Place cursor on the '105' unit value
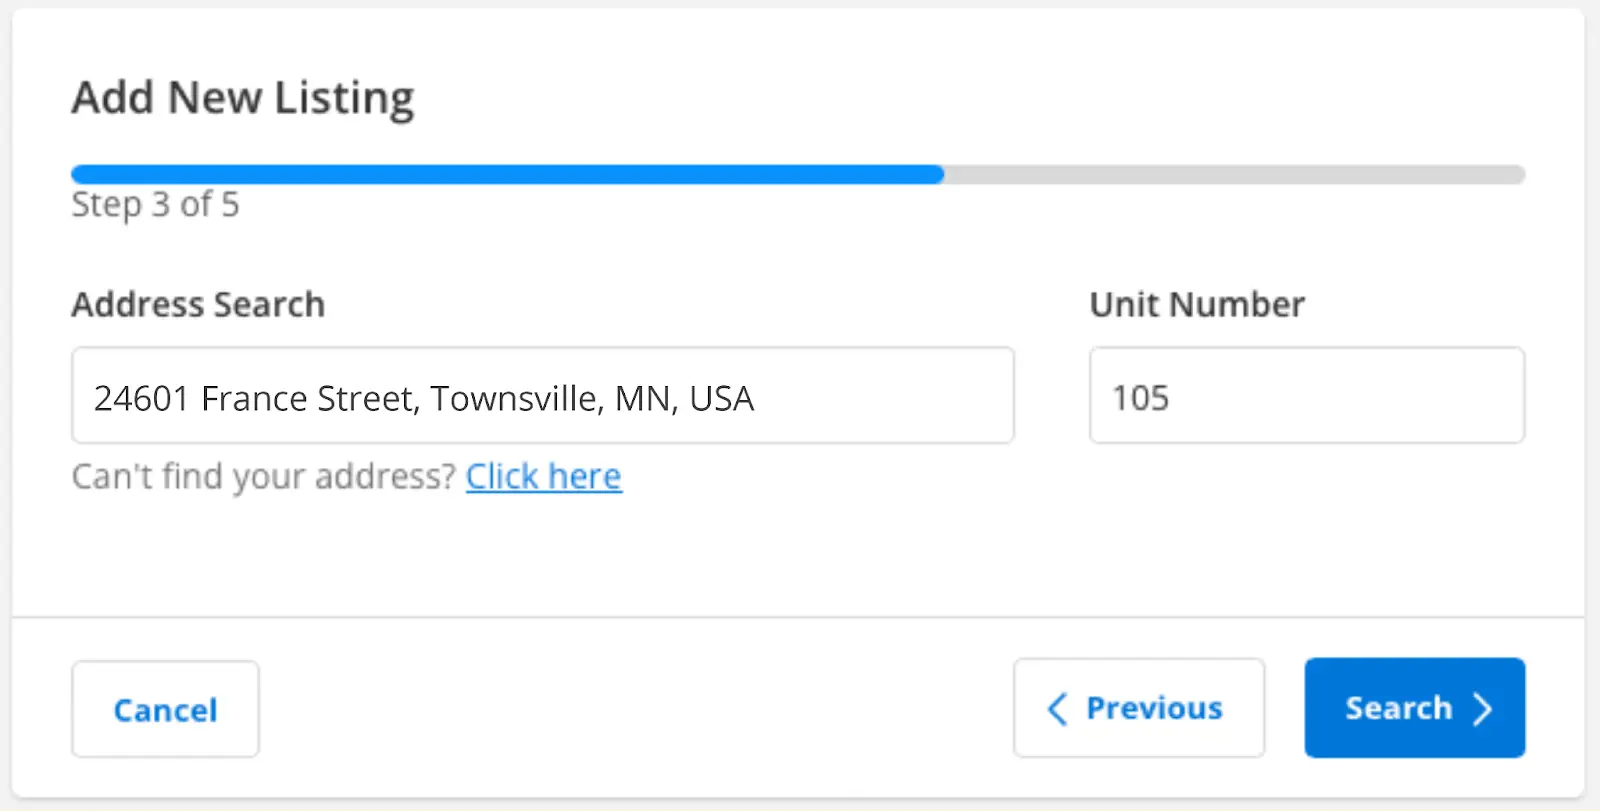 click(1141, 398)
